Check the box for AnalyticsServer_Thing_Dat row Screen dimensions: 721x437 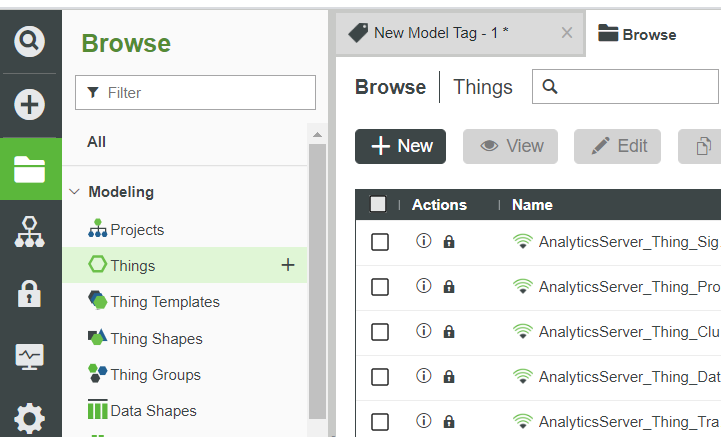tap(380, 377)
